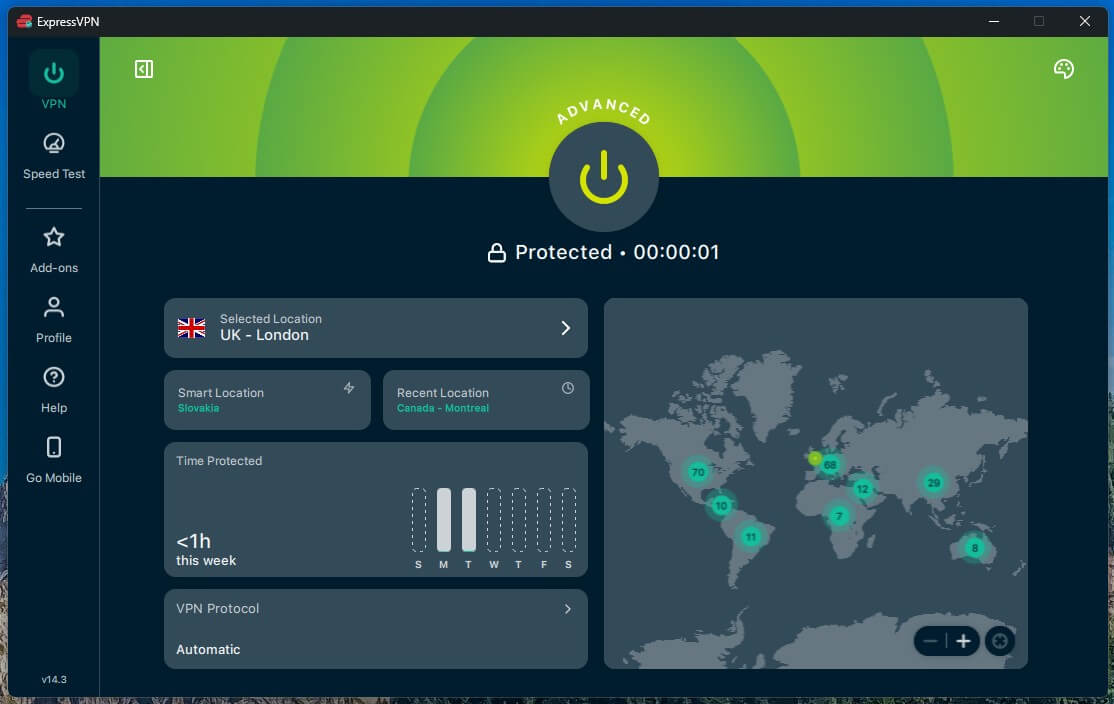Screen dimensions: 1114x704
Task: Click the Automatic protocol value
Action: [x=208, y=649]
